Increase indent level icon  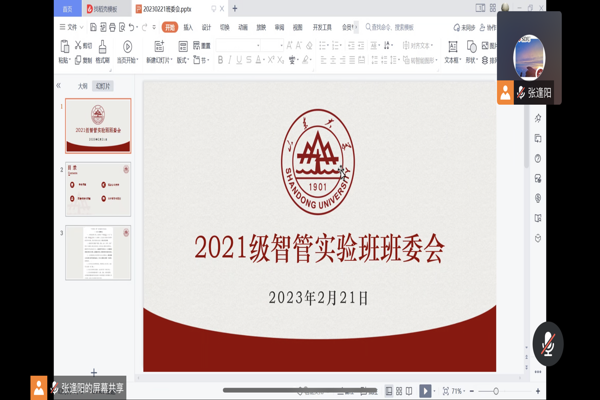coord(361,46)
